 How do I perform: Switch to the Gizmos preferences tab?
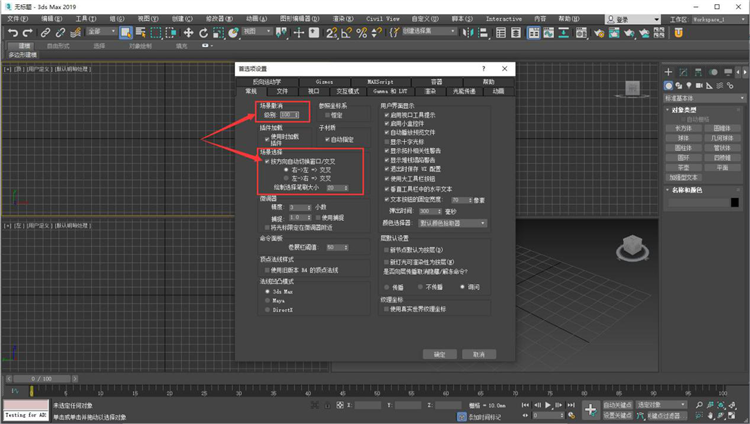click(x=324, y=82)
